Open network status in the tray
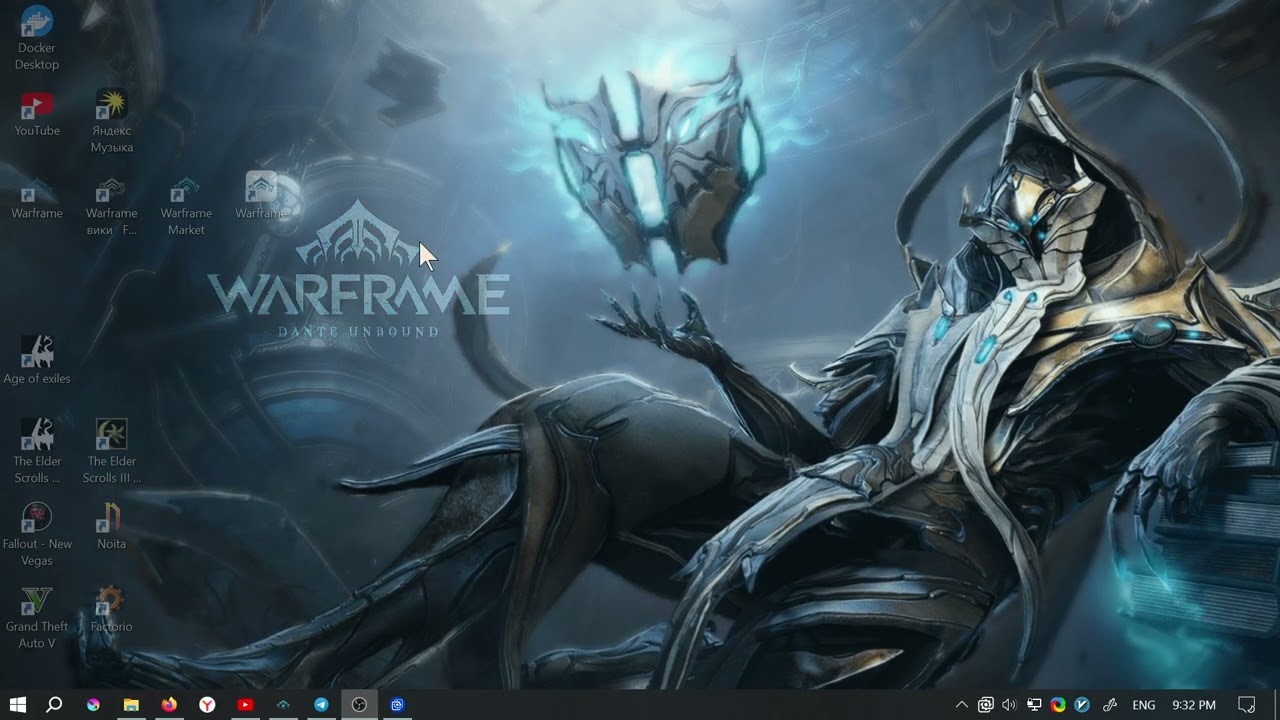This screenshot has height=720, width=1280. 1034,705
